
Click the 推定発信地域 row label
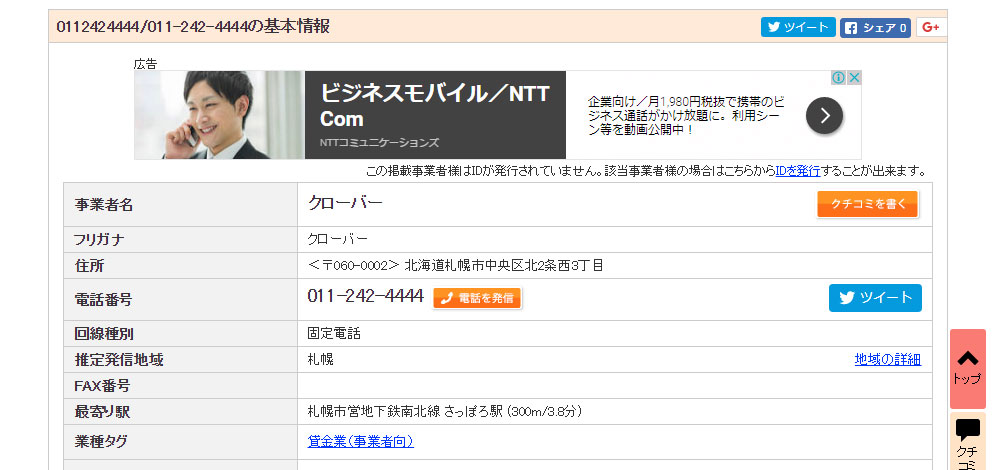(x=119, y=360)
